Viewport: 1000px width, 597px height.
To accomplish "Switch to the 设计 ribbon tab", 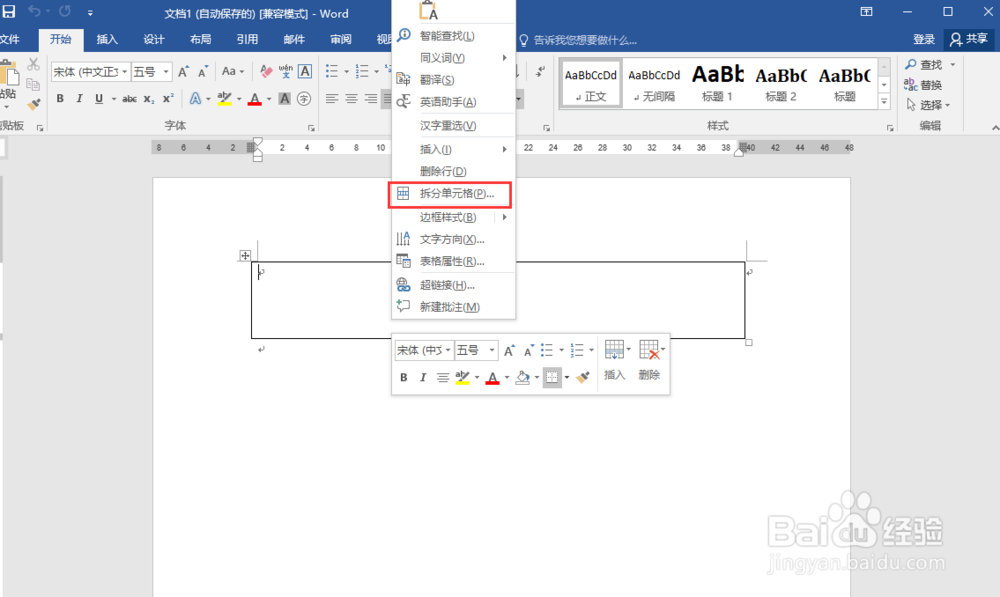I will [154, 40].
